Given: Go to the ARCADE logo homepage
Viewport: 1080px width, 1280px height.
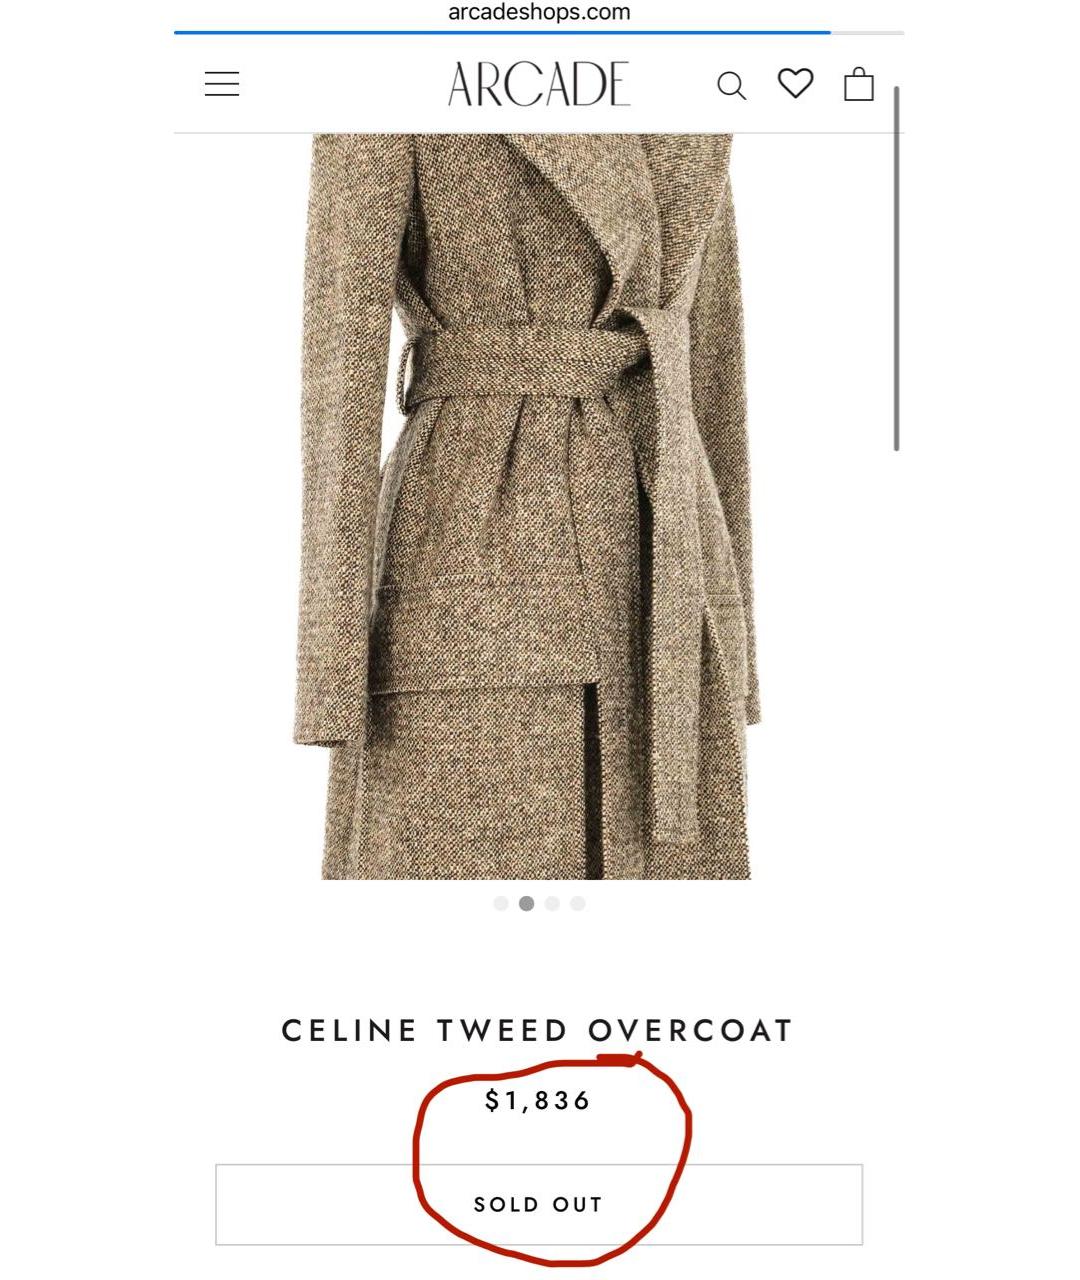Looking at the screenshot, I should coord(539,84).
